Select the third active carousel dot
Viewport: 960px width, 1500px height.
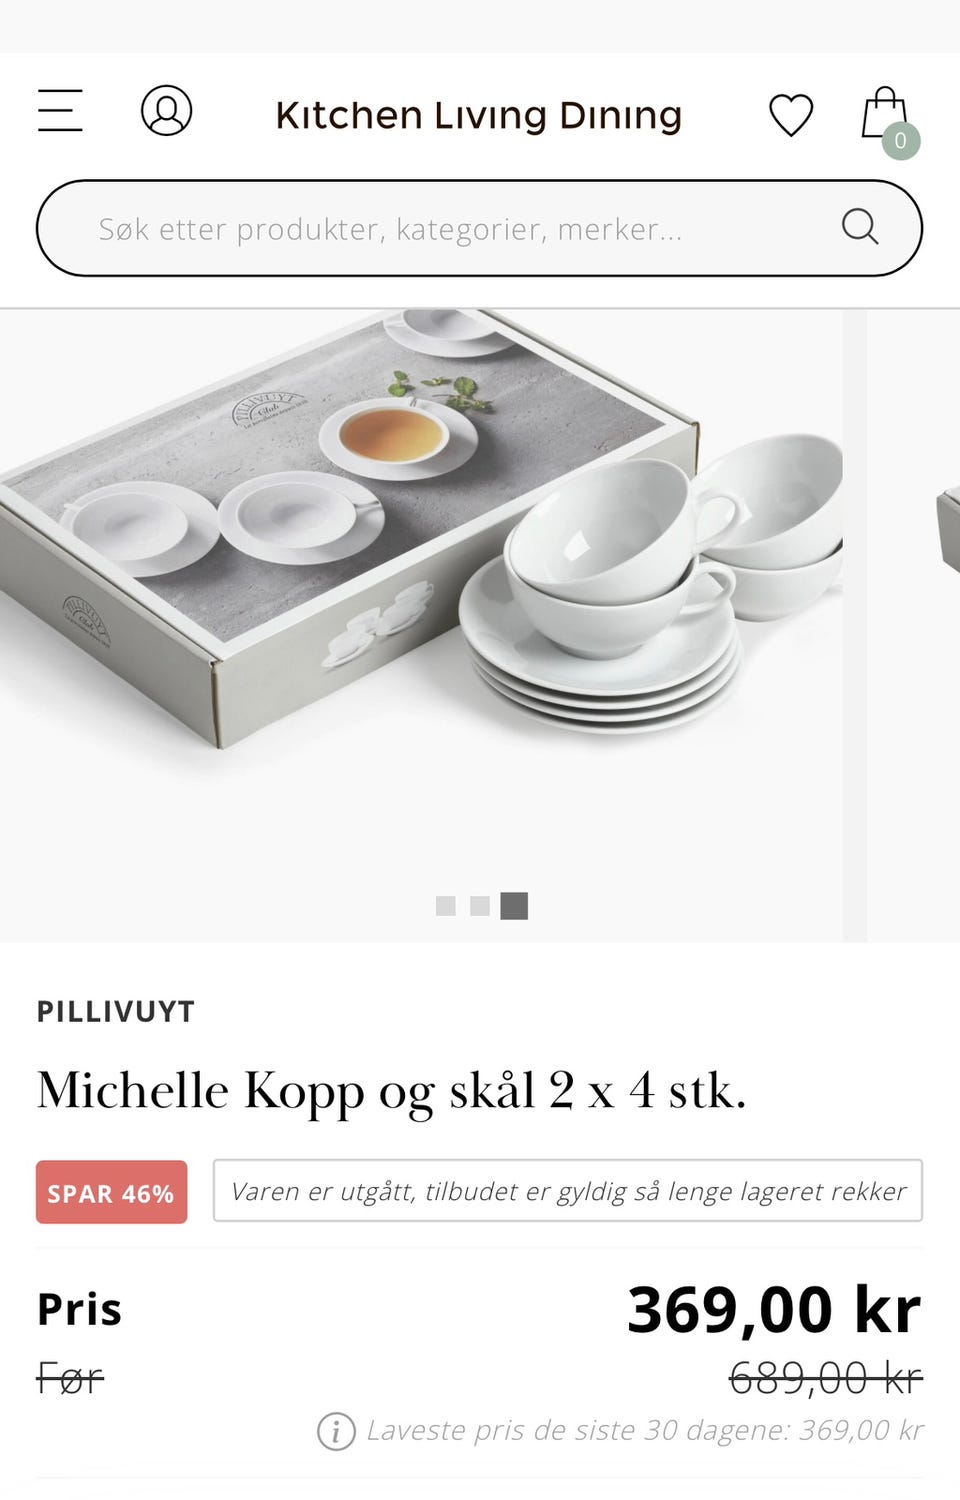pos(514,905)
